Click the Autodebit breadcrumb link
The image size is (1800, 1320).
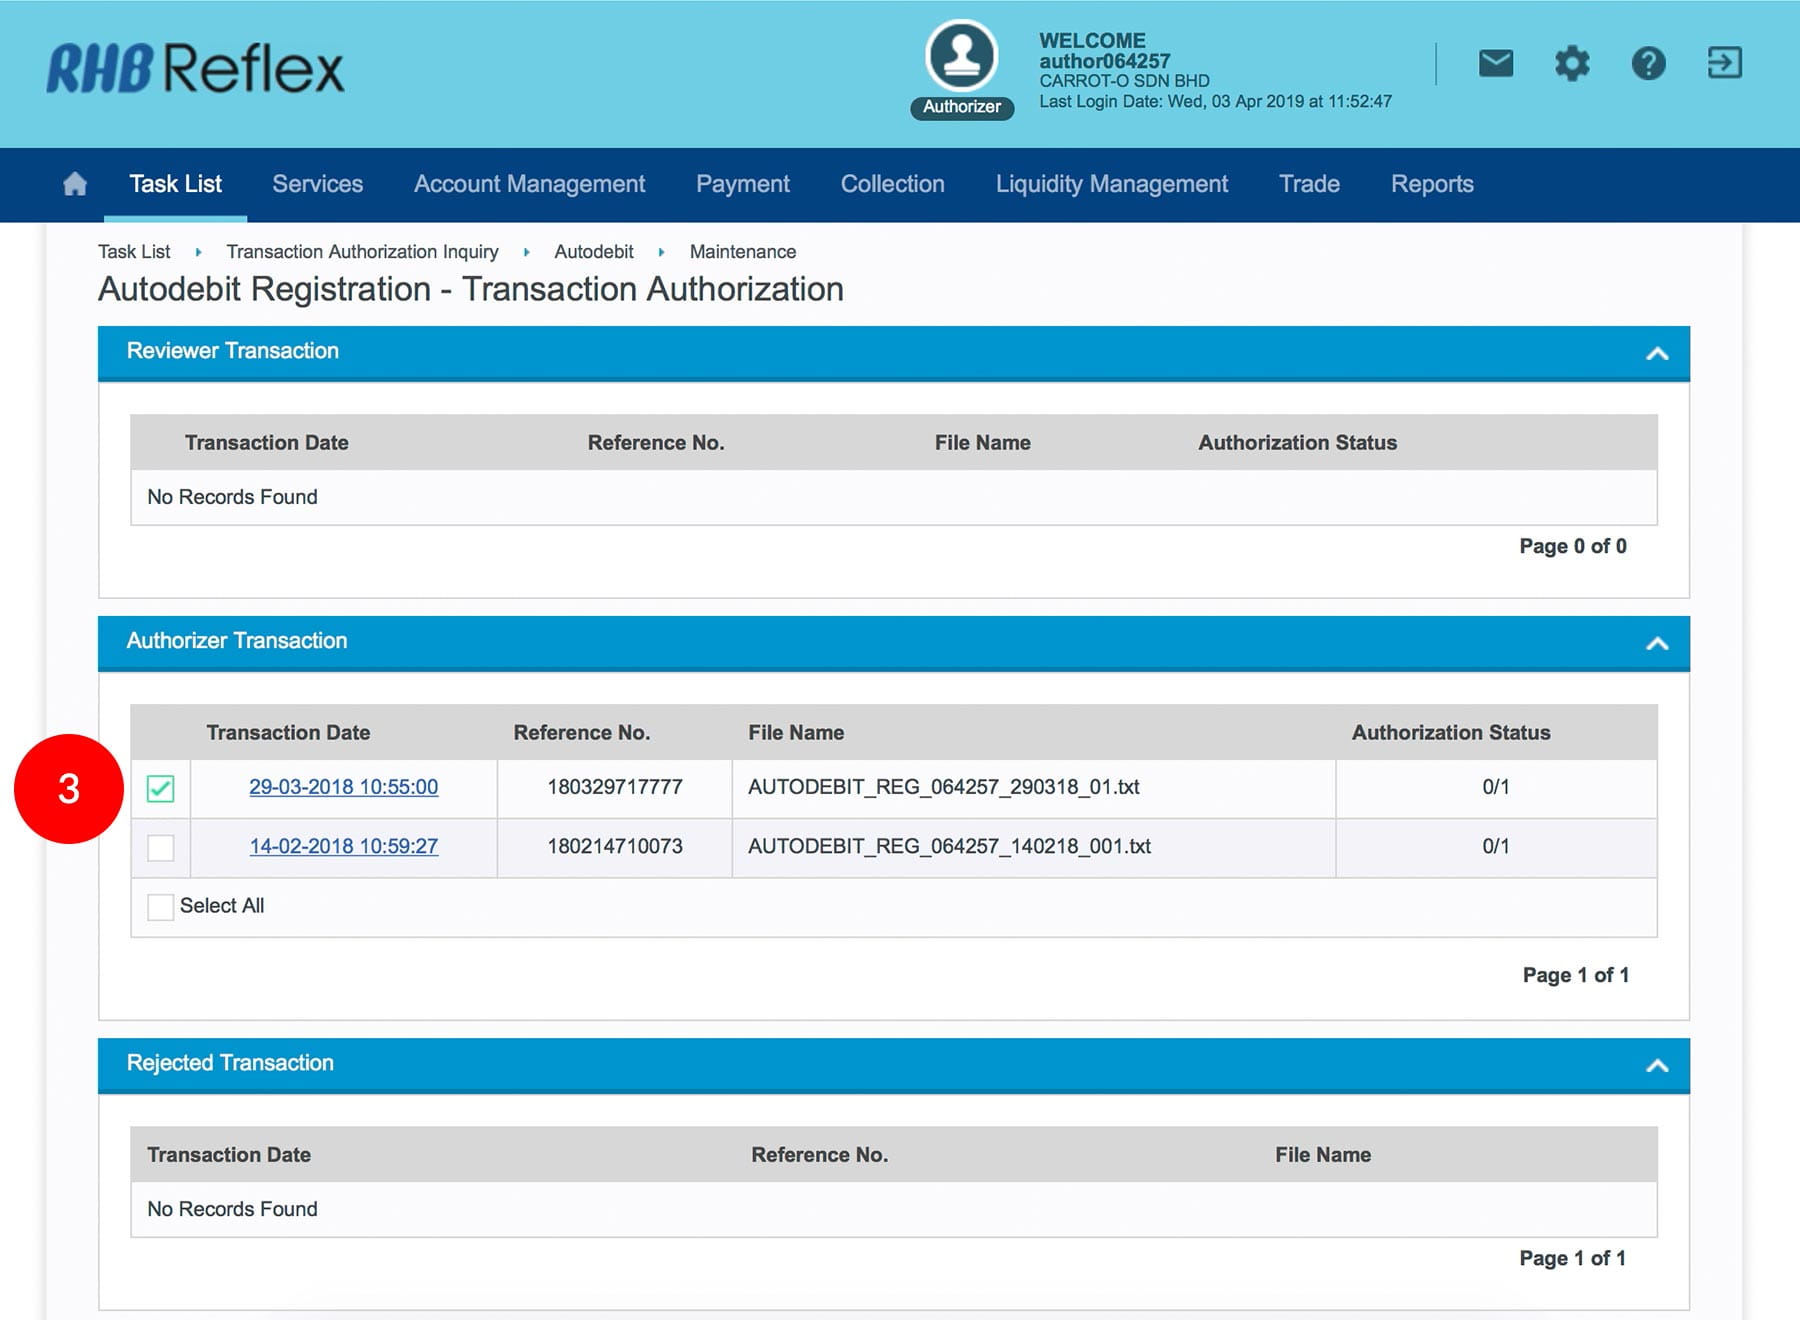point(593,252)
